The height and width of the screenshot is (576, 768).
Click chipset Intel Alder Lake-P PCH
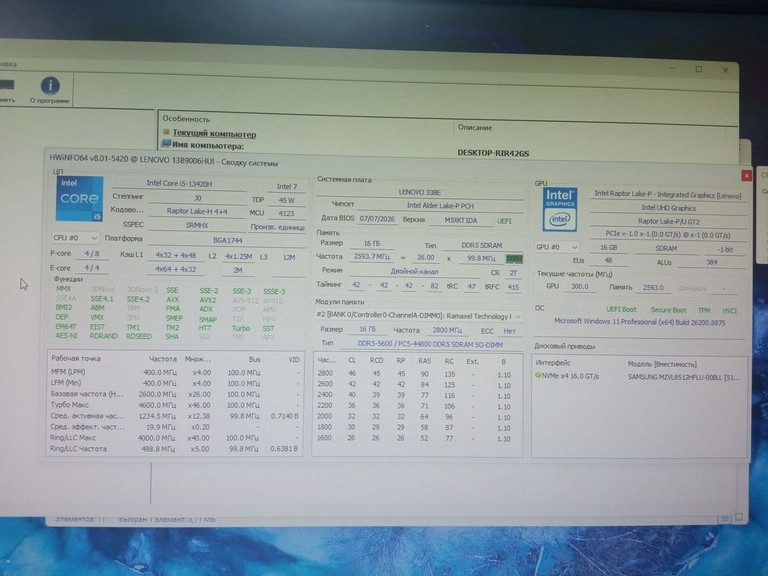coord(440,206)
